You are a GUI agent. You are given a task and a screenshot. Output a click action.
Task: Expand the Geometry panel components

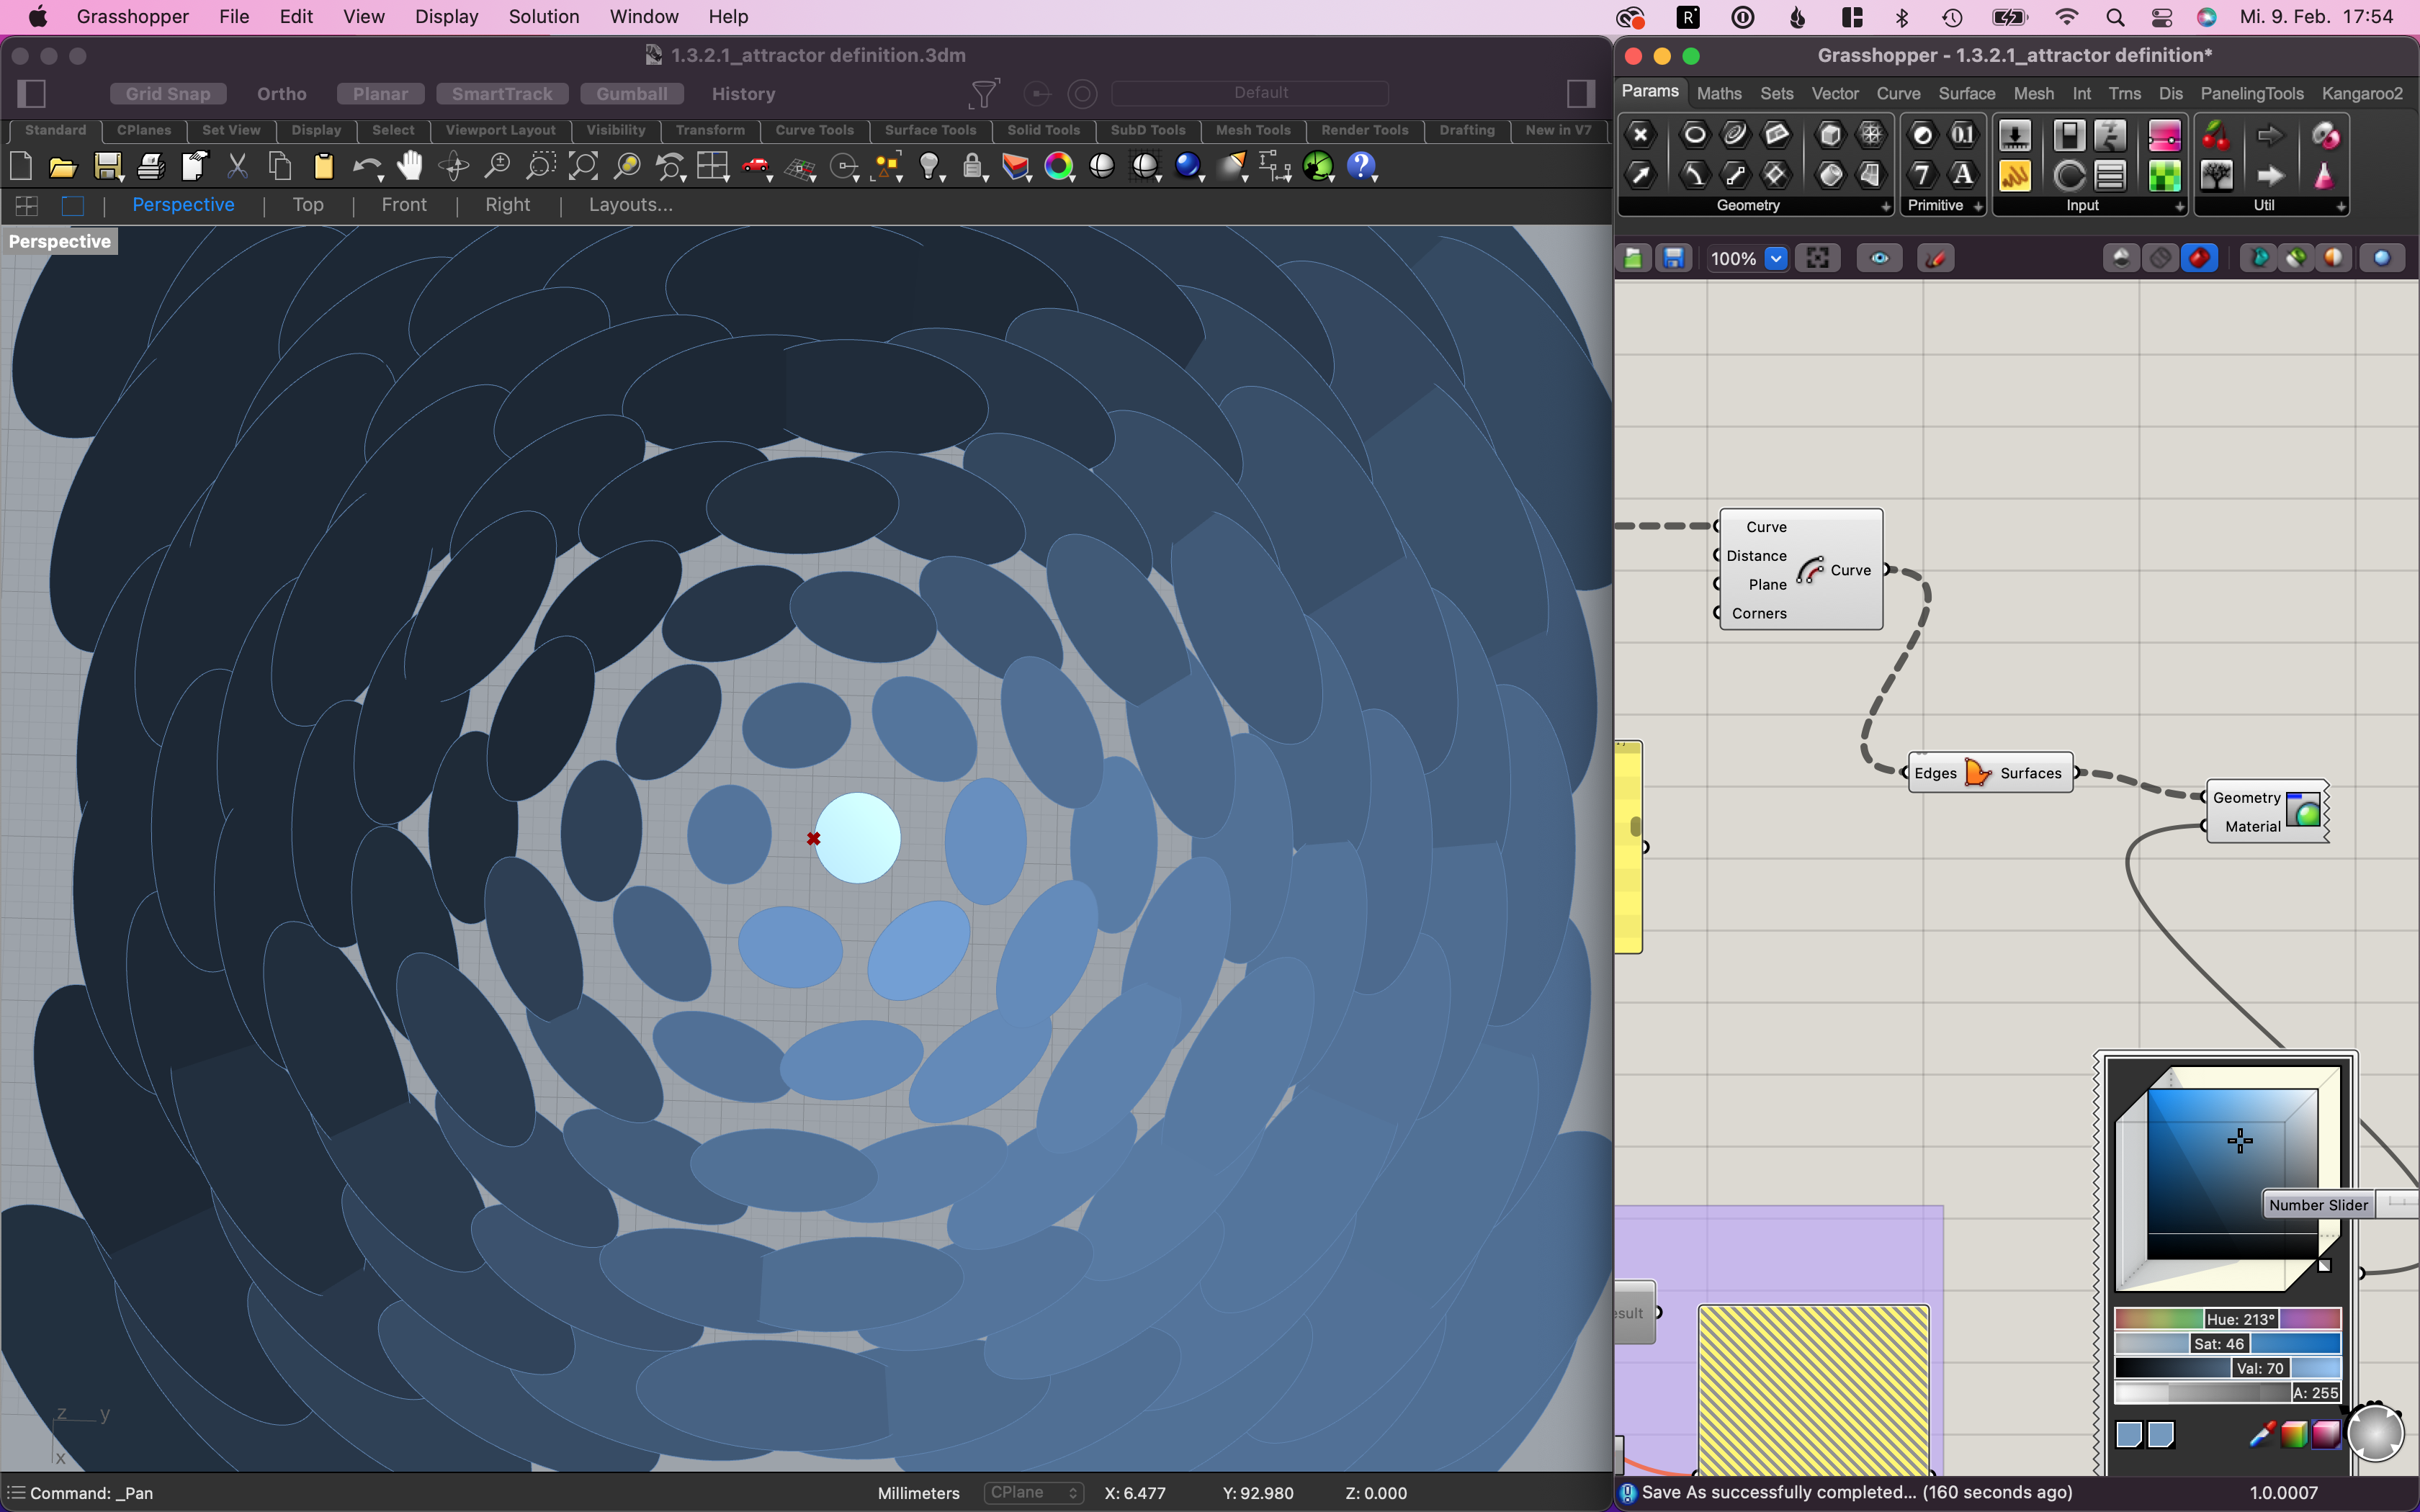point(1885,206)
